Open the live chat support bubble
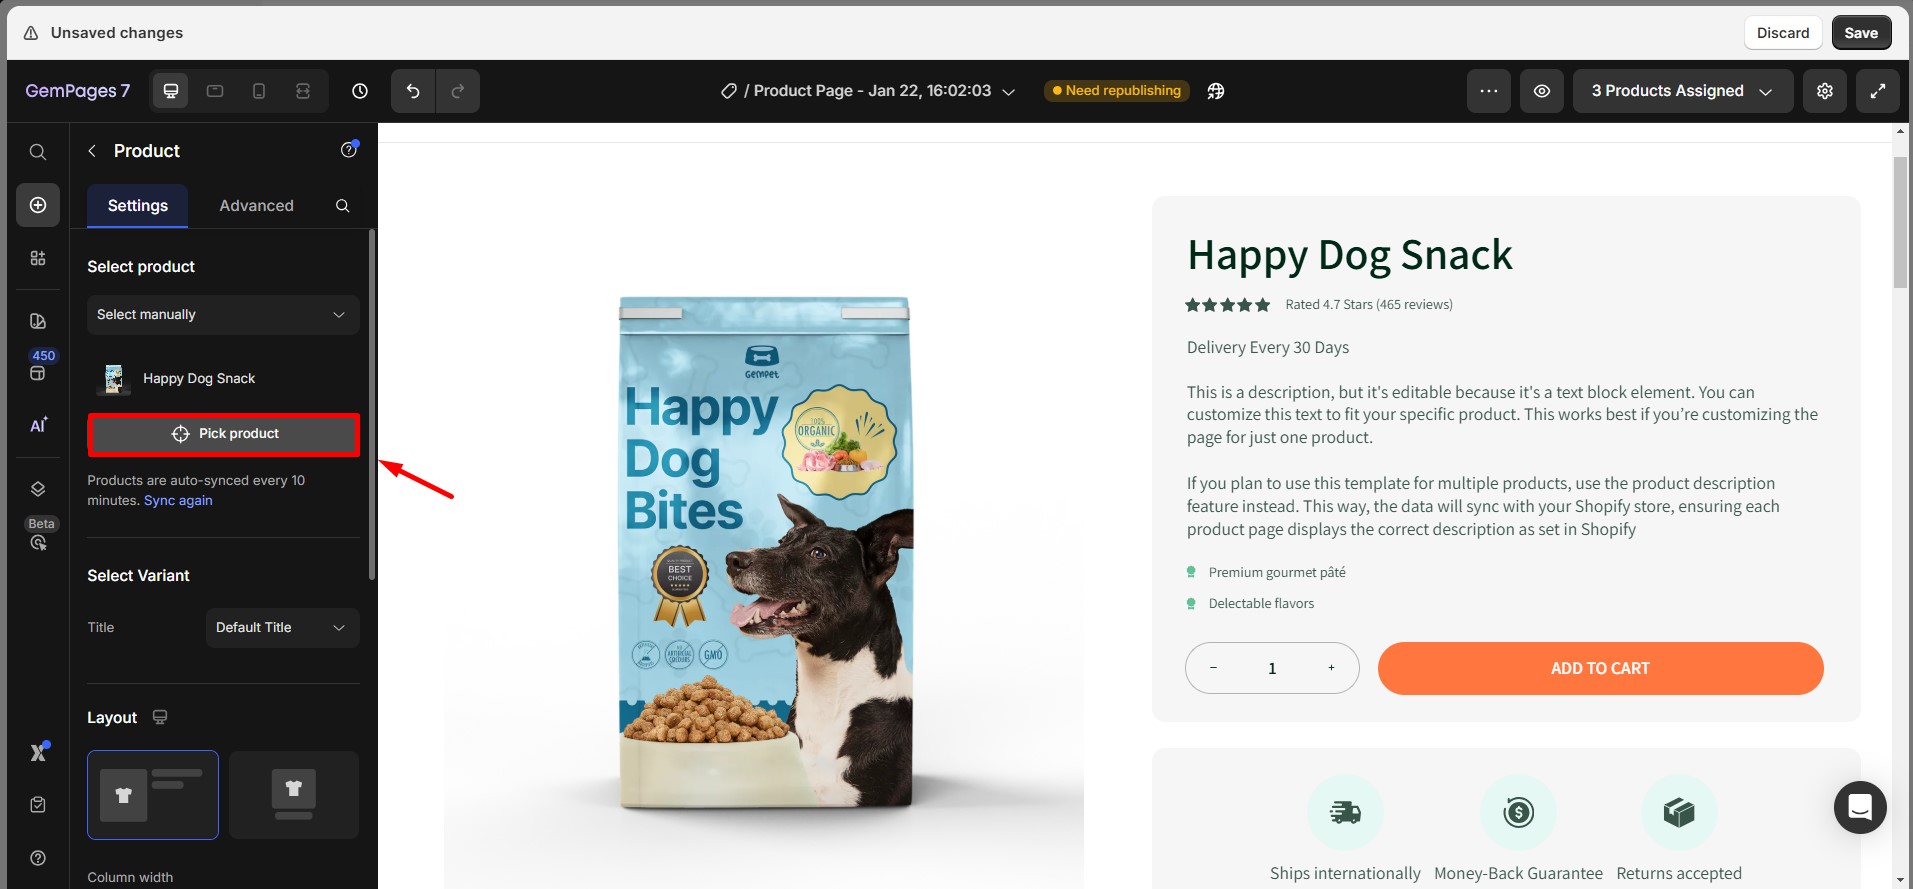The image size is (1913, 889). pos(1860,807)
